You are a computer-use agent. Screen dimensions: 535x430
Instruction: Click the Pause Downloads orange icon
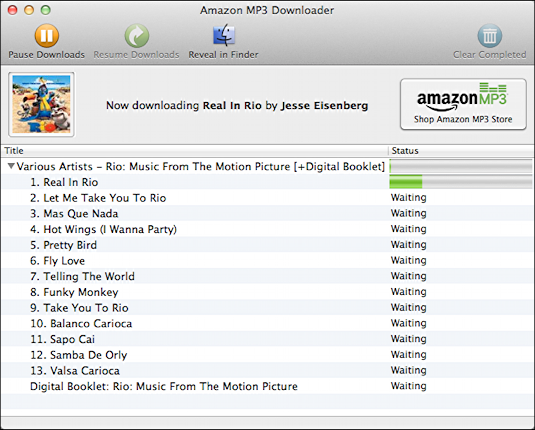coord(47,35)
